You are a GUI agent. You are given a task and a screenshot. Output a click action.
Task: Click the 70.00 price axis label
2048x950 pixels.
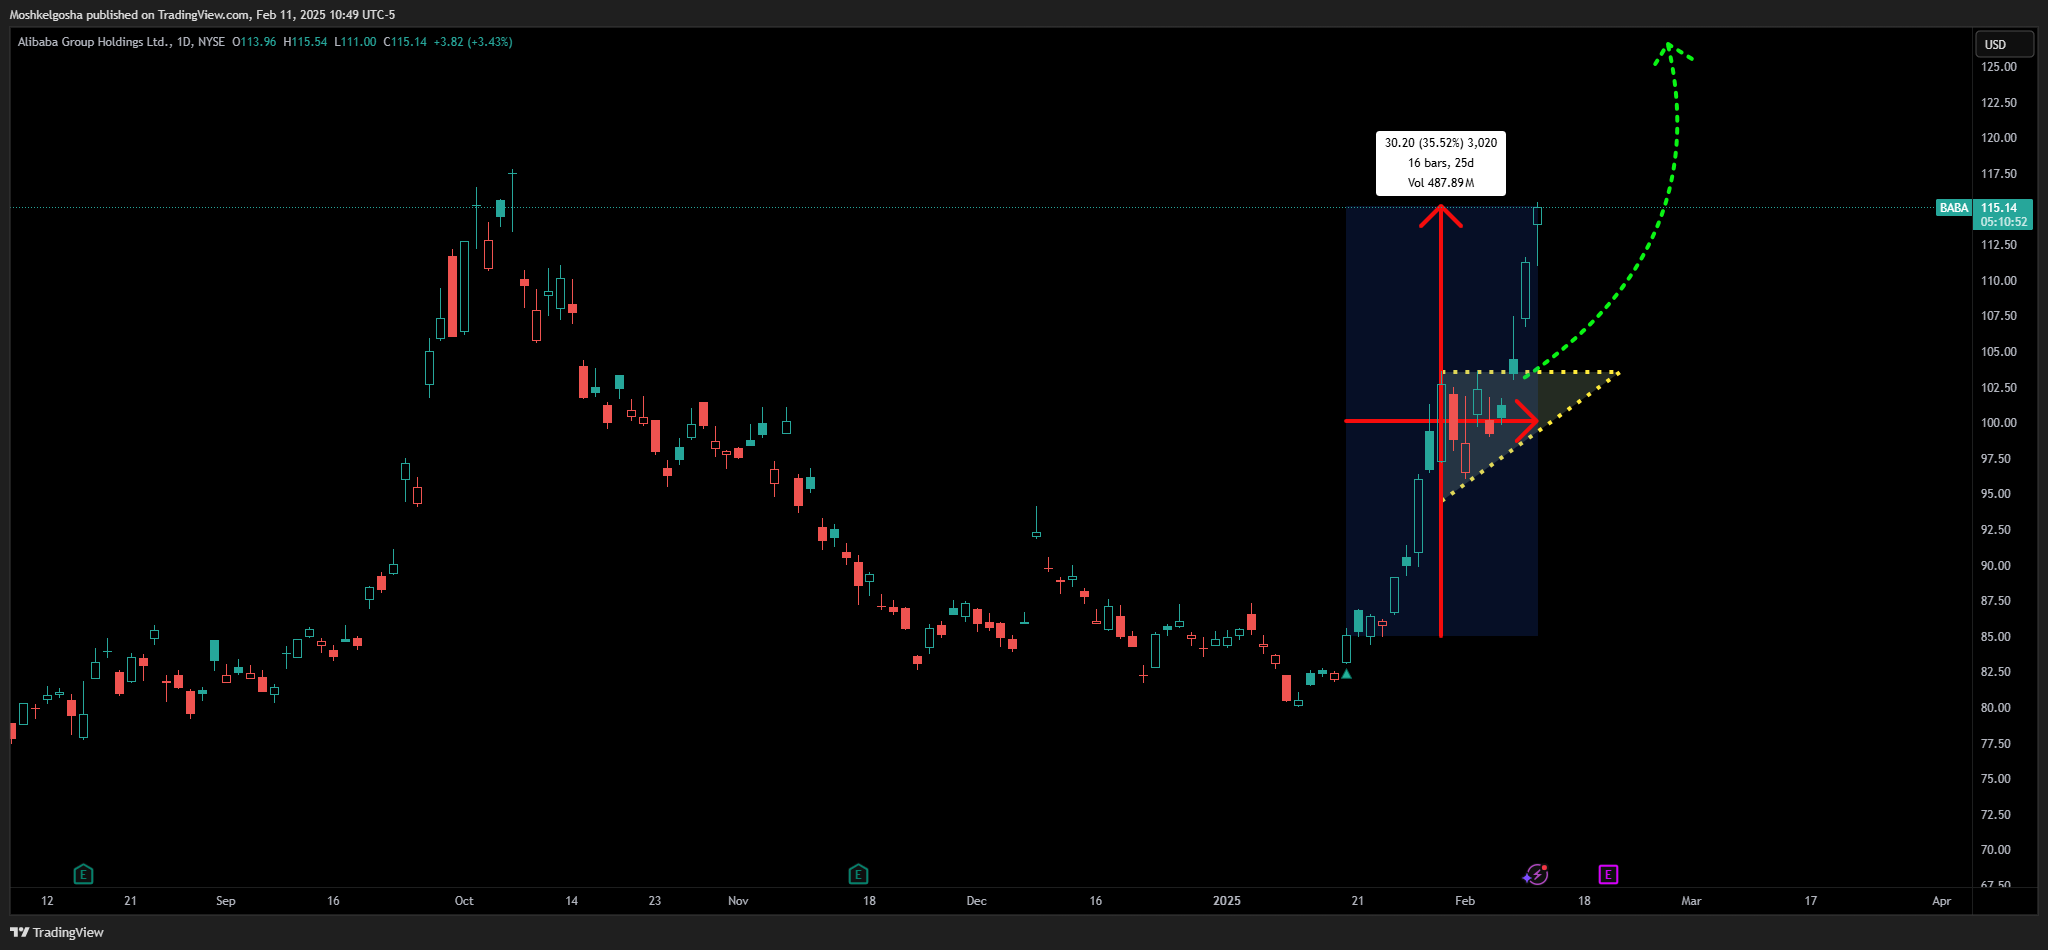coord(1996,850)
